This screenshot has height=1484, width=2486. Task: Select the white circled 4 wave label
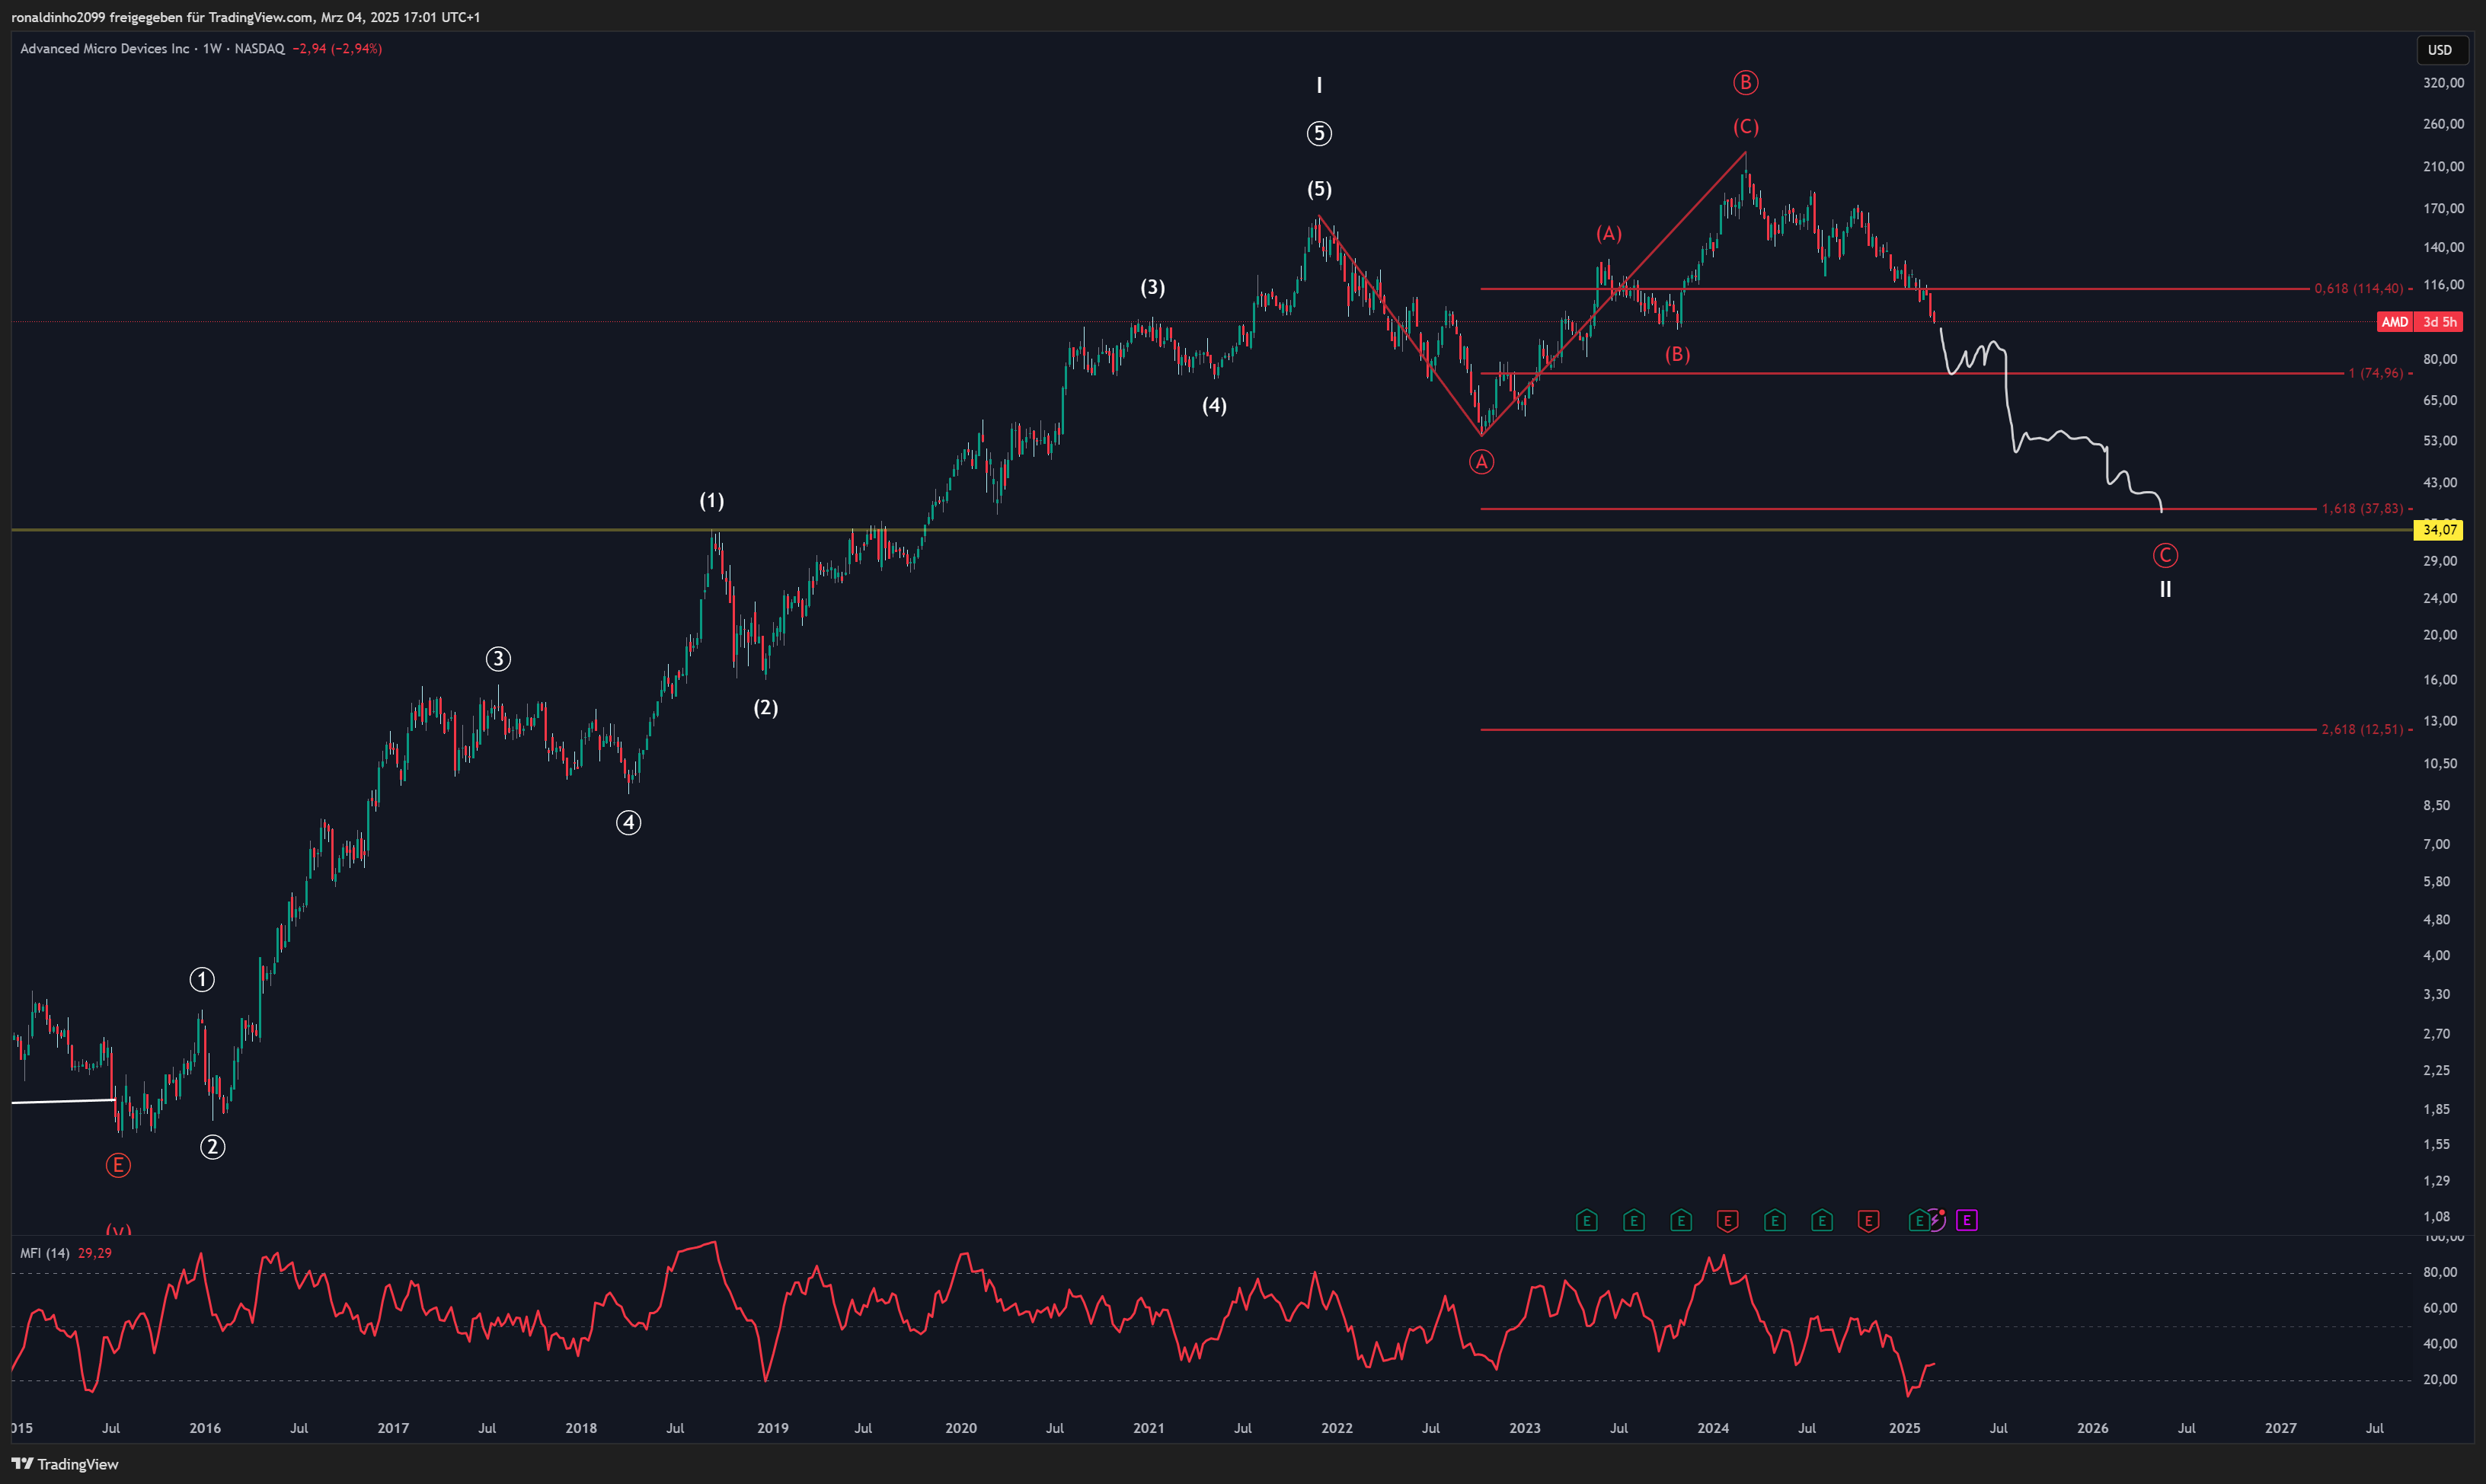click(x=628, y=823)
